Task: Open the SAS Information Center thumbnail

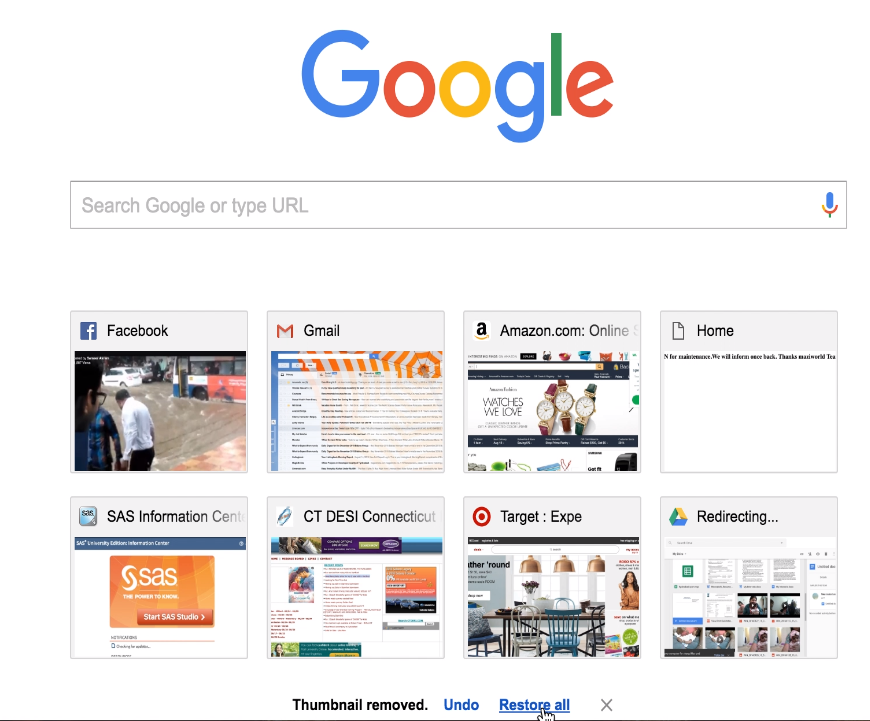Action: click(x=160, y=597)
